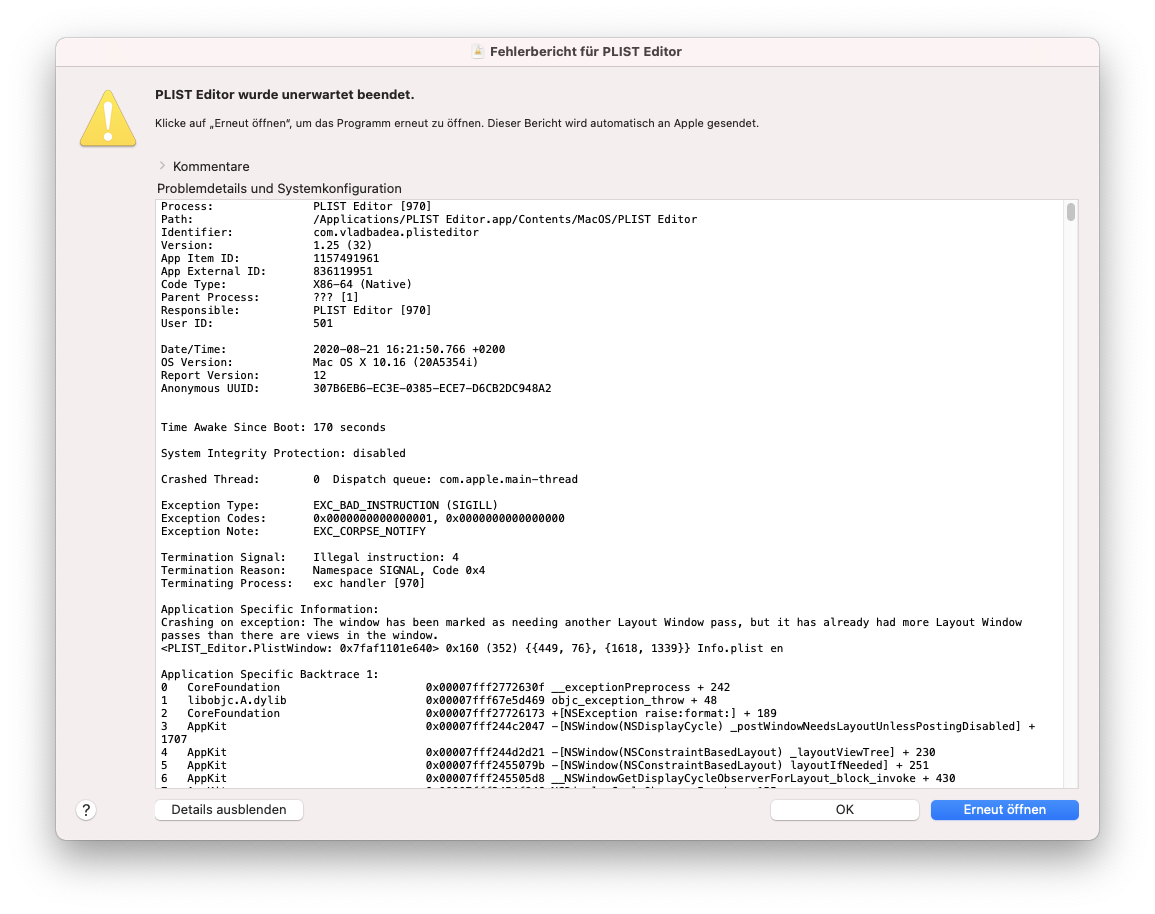Click 'Parent Process: ??? [1]' line

[x=259, y=298]
